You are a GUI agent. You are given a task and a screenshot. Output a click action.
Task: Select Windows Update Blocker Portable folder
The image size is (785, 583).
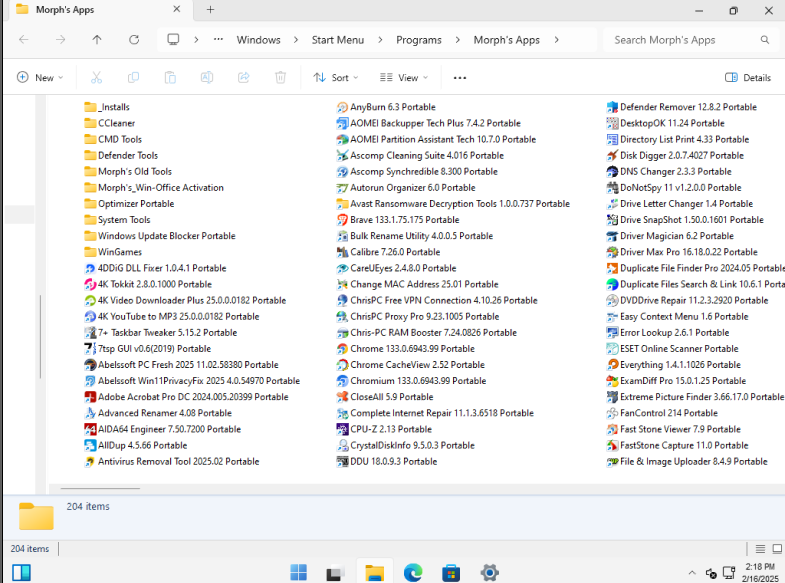(x=160, y=236)
